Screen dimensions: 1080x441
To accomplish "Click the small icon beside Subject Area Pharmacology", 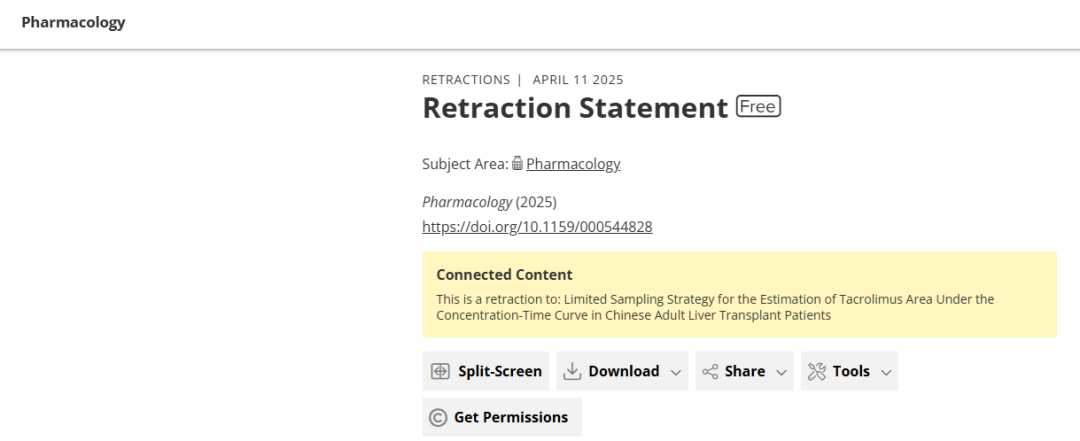I will [517, 164].
